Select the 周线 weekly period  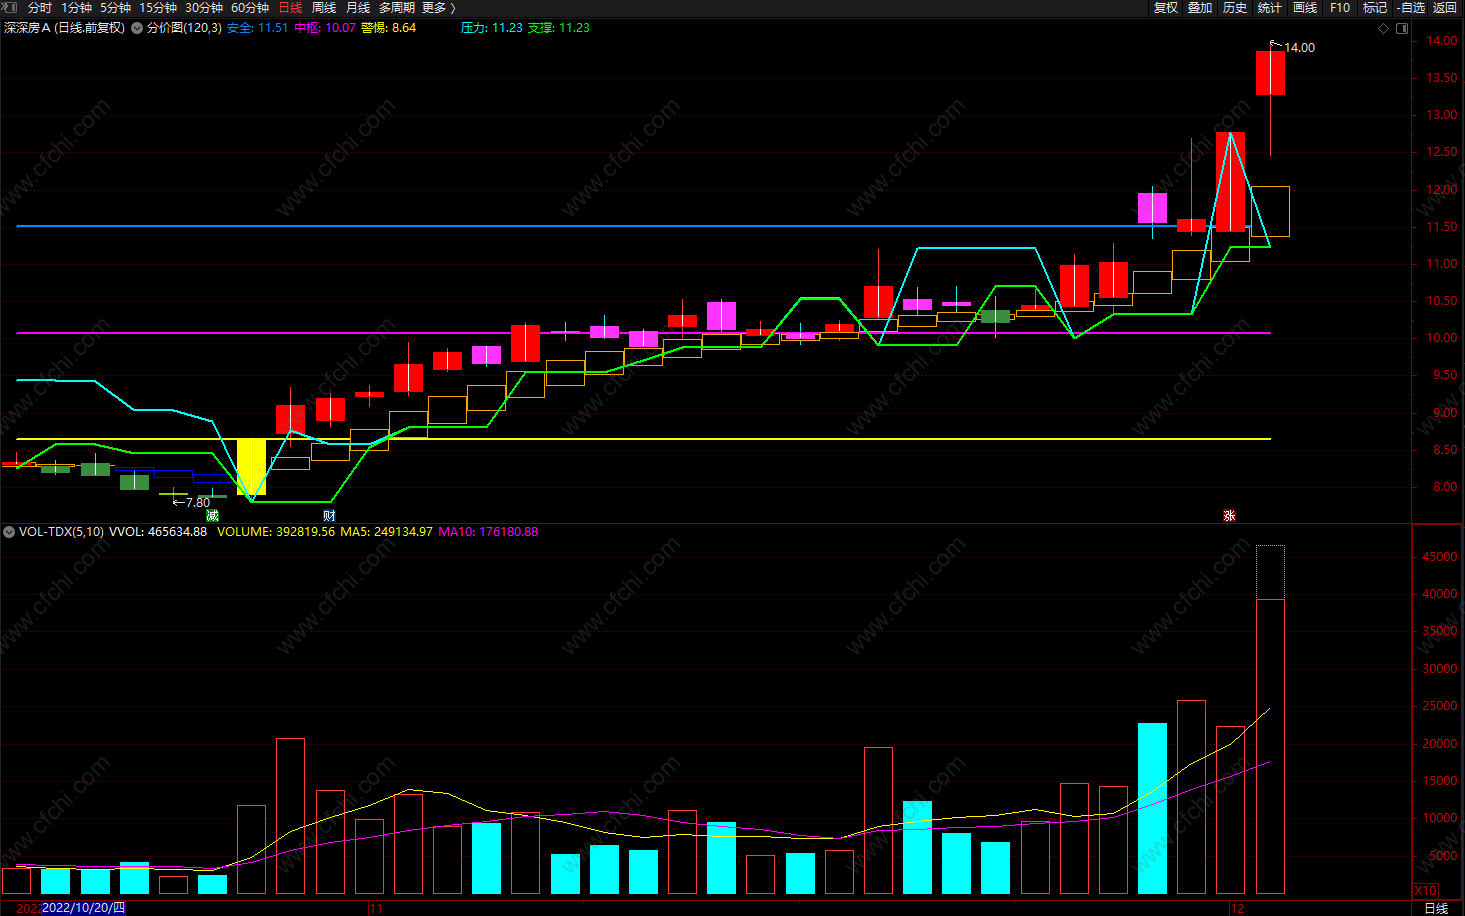point(324,7)
